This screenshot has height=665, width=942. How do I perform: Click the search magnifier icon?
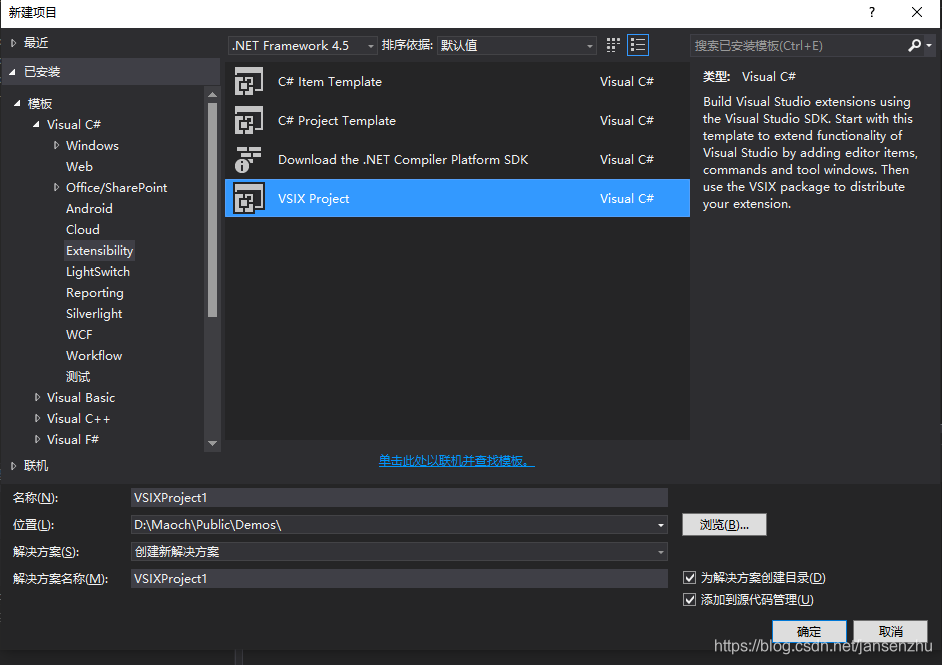pos(914,45)
